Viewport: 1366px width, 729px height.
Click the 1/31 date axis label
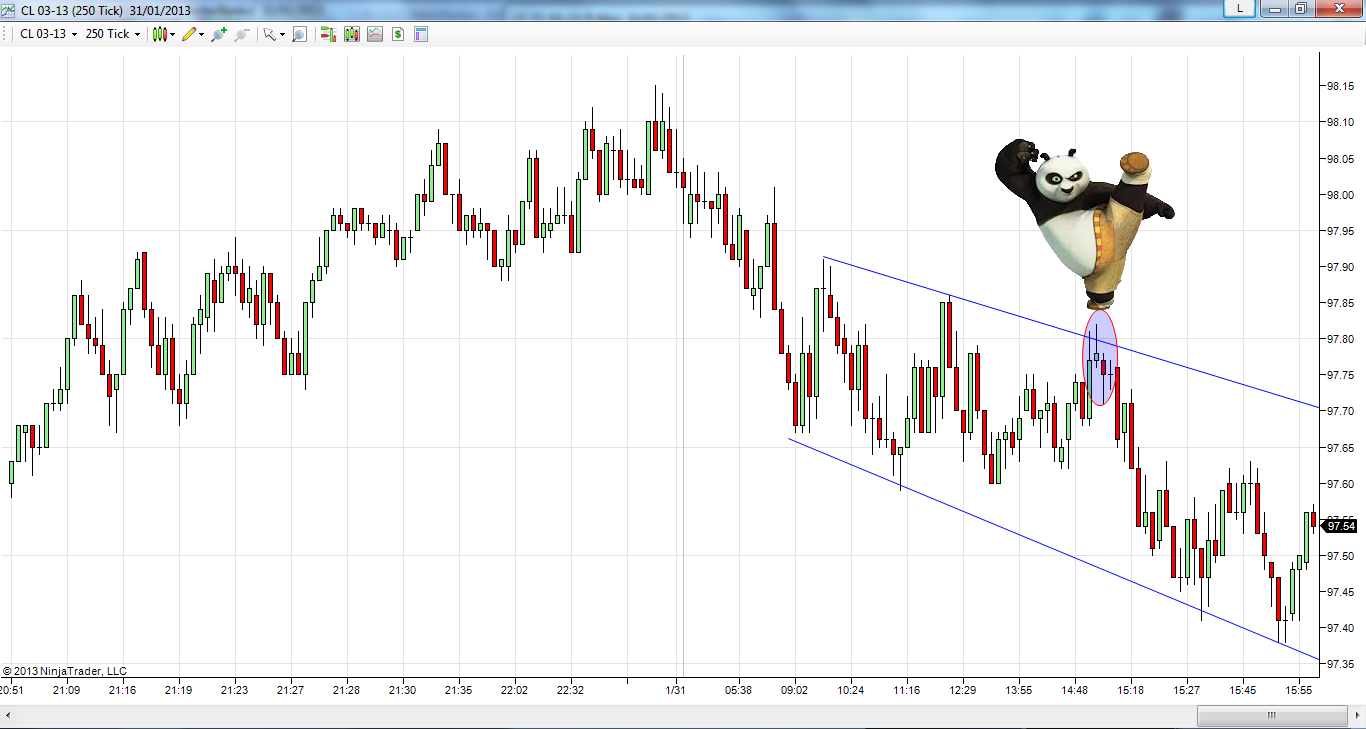(676, 690)
